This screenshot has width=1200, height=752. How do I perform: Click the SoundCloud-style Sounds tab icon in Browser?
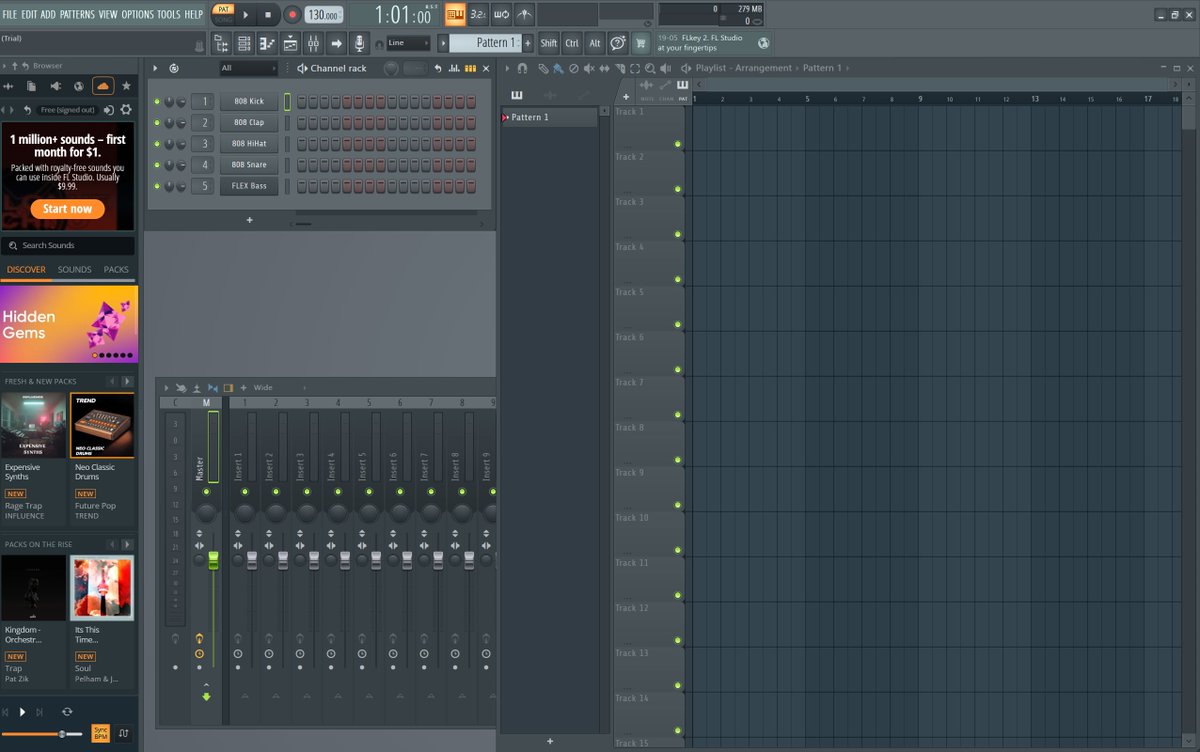point(103,86)
